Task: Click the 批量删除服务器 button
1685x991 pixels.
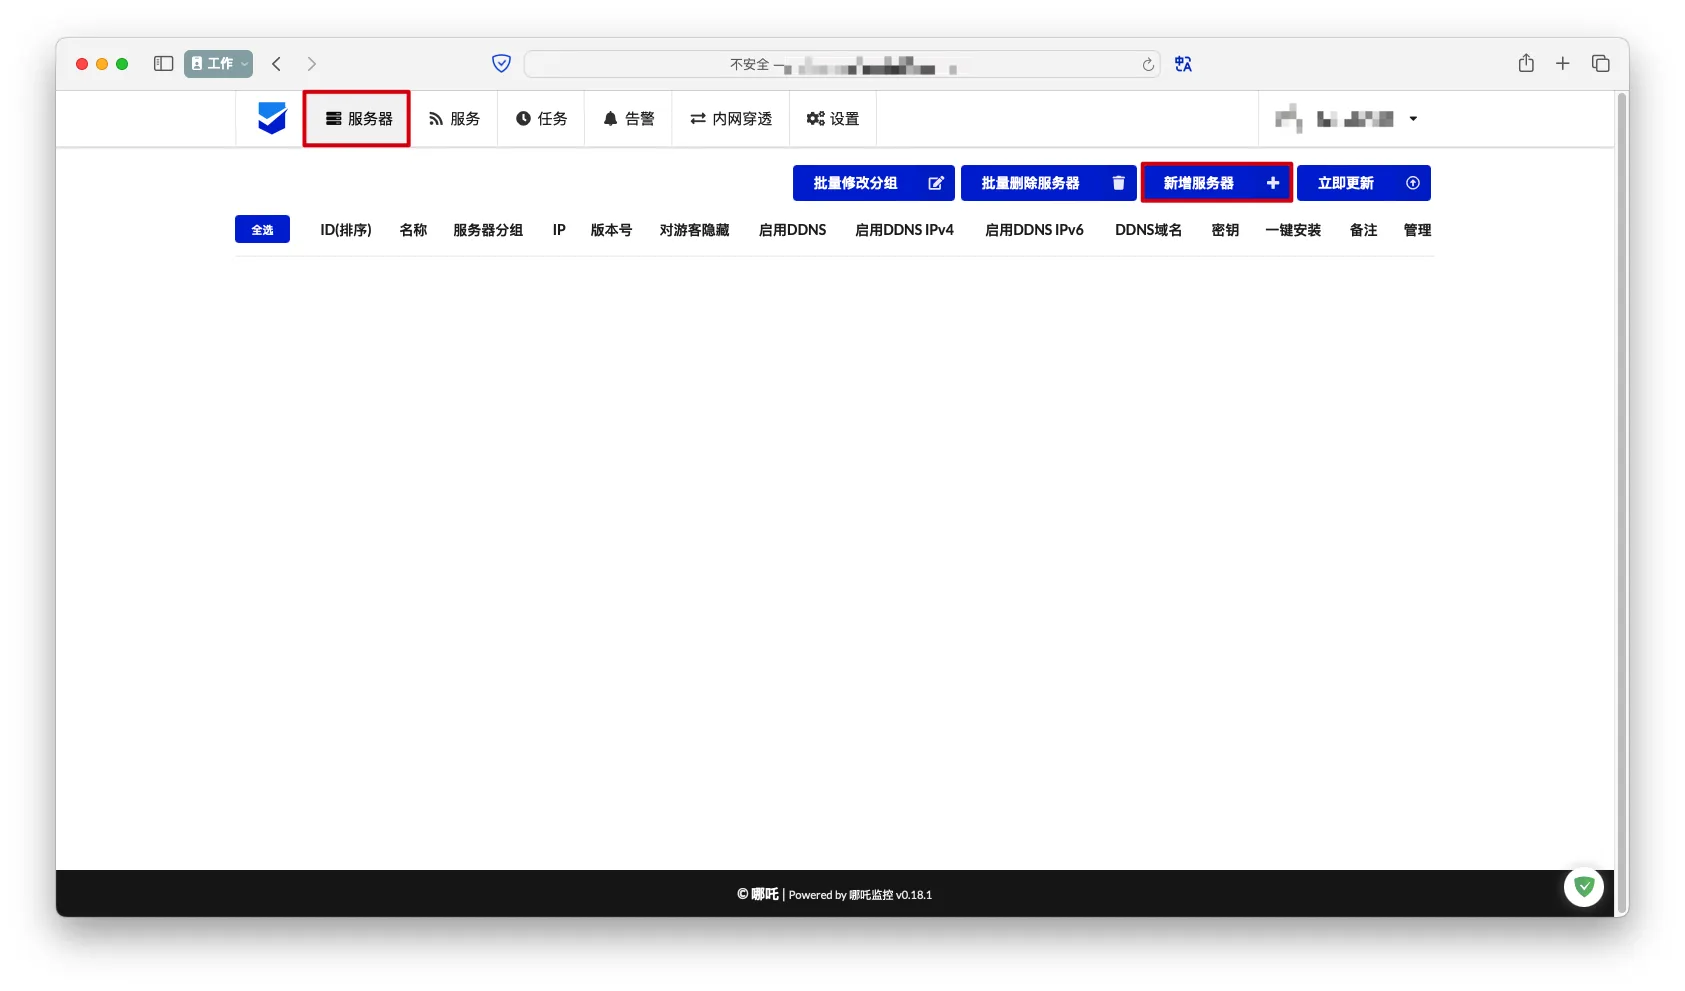Action: (1048, 183)
